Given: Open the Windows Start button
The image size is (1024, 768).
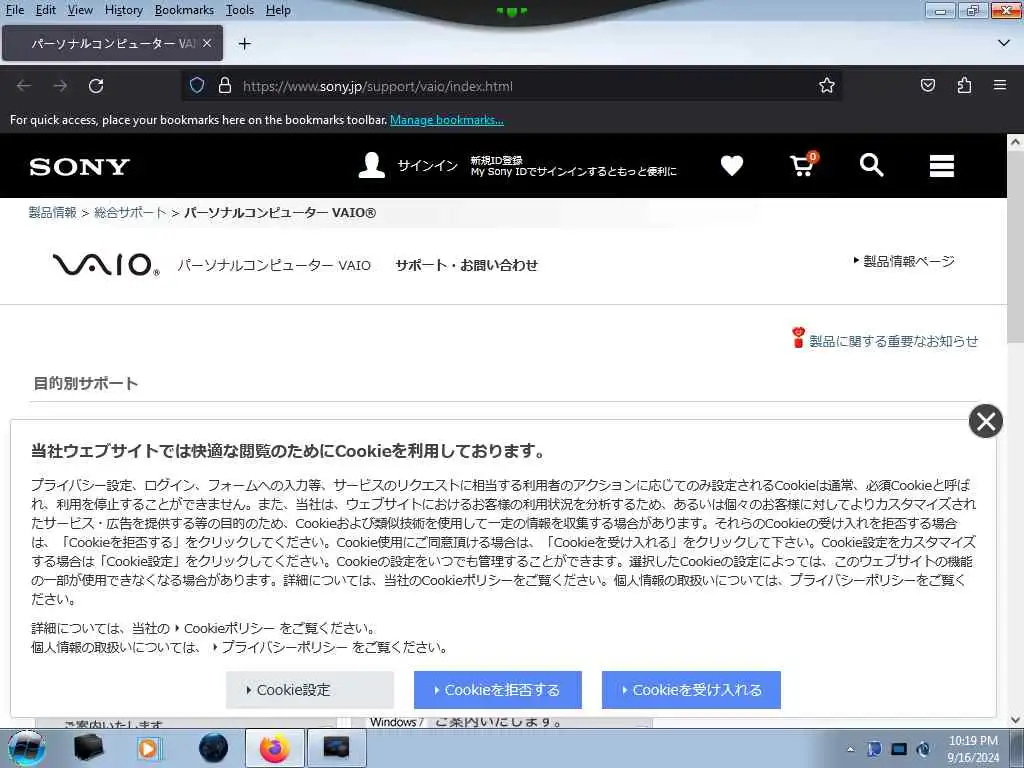Looking at the screenshot, I should [x=26, y=748].
